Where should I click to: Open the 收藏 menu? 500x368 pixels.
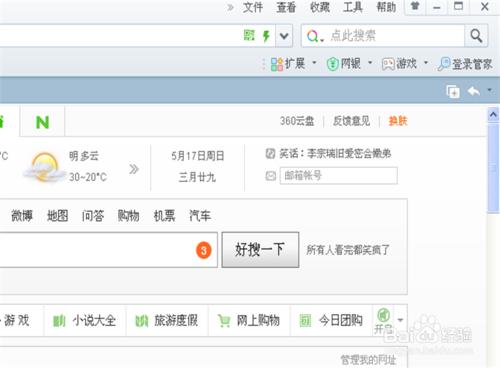tap(320, 7)
